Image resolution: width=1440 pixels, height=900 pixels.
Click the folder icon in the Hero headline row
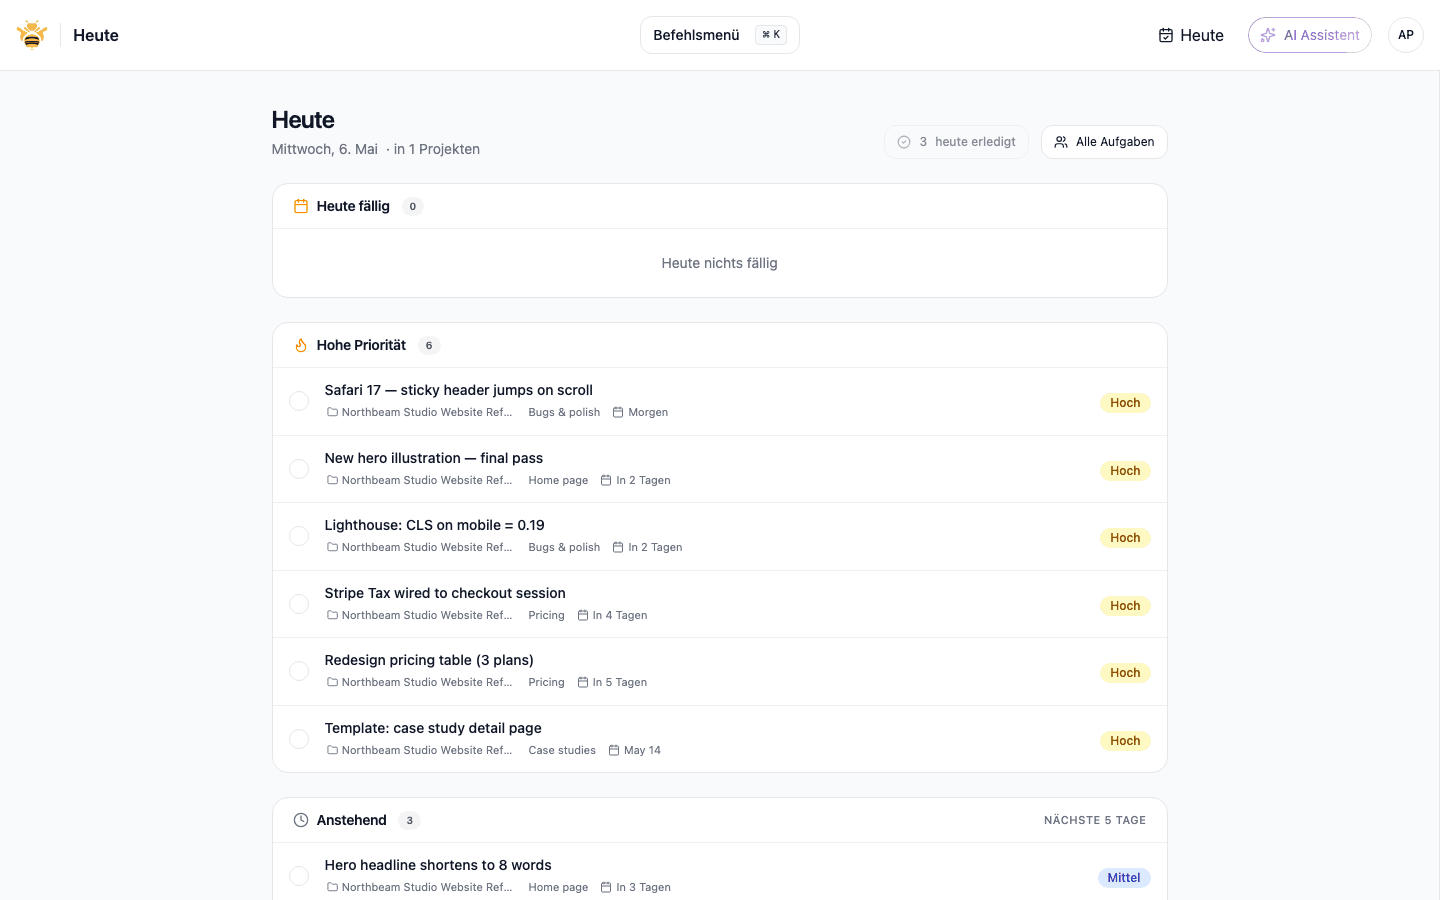332,887
